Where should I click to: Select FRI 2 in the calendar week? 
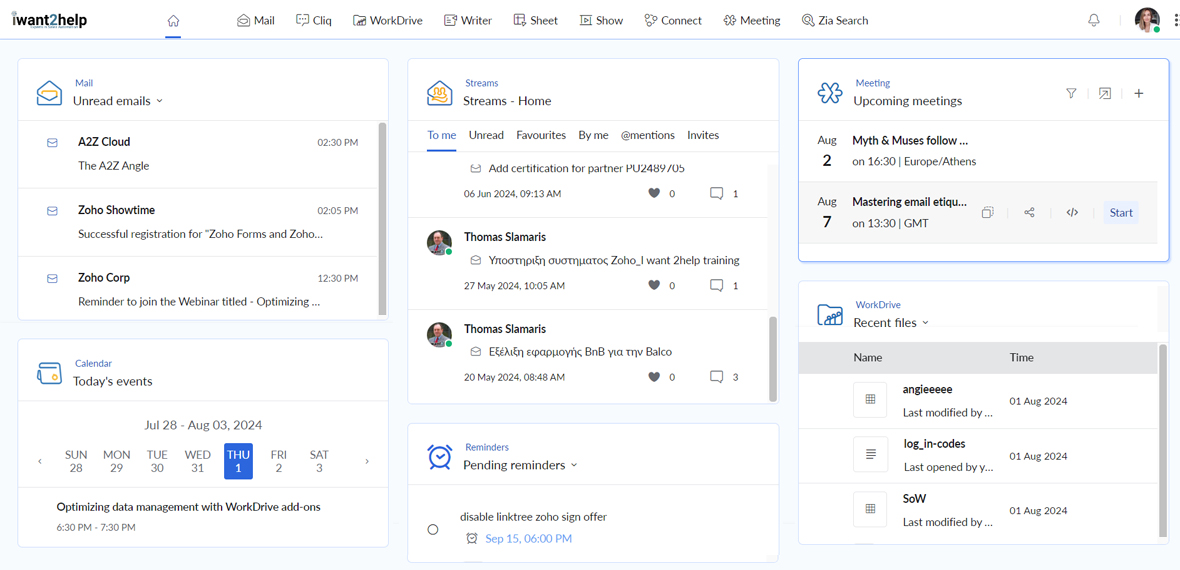coord(279,461)
